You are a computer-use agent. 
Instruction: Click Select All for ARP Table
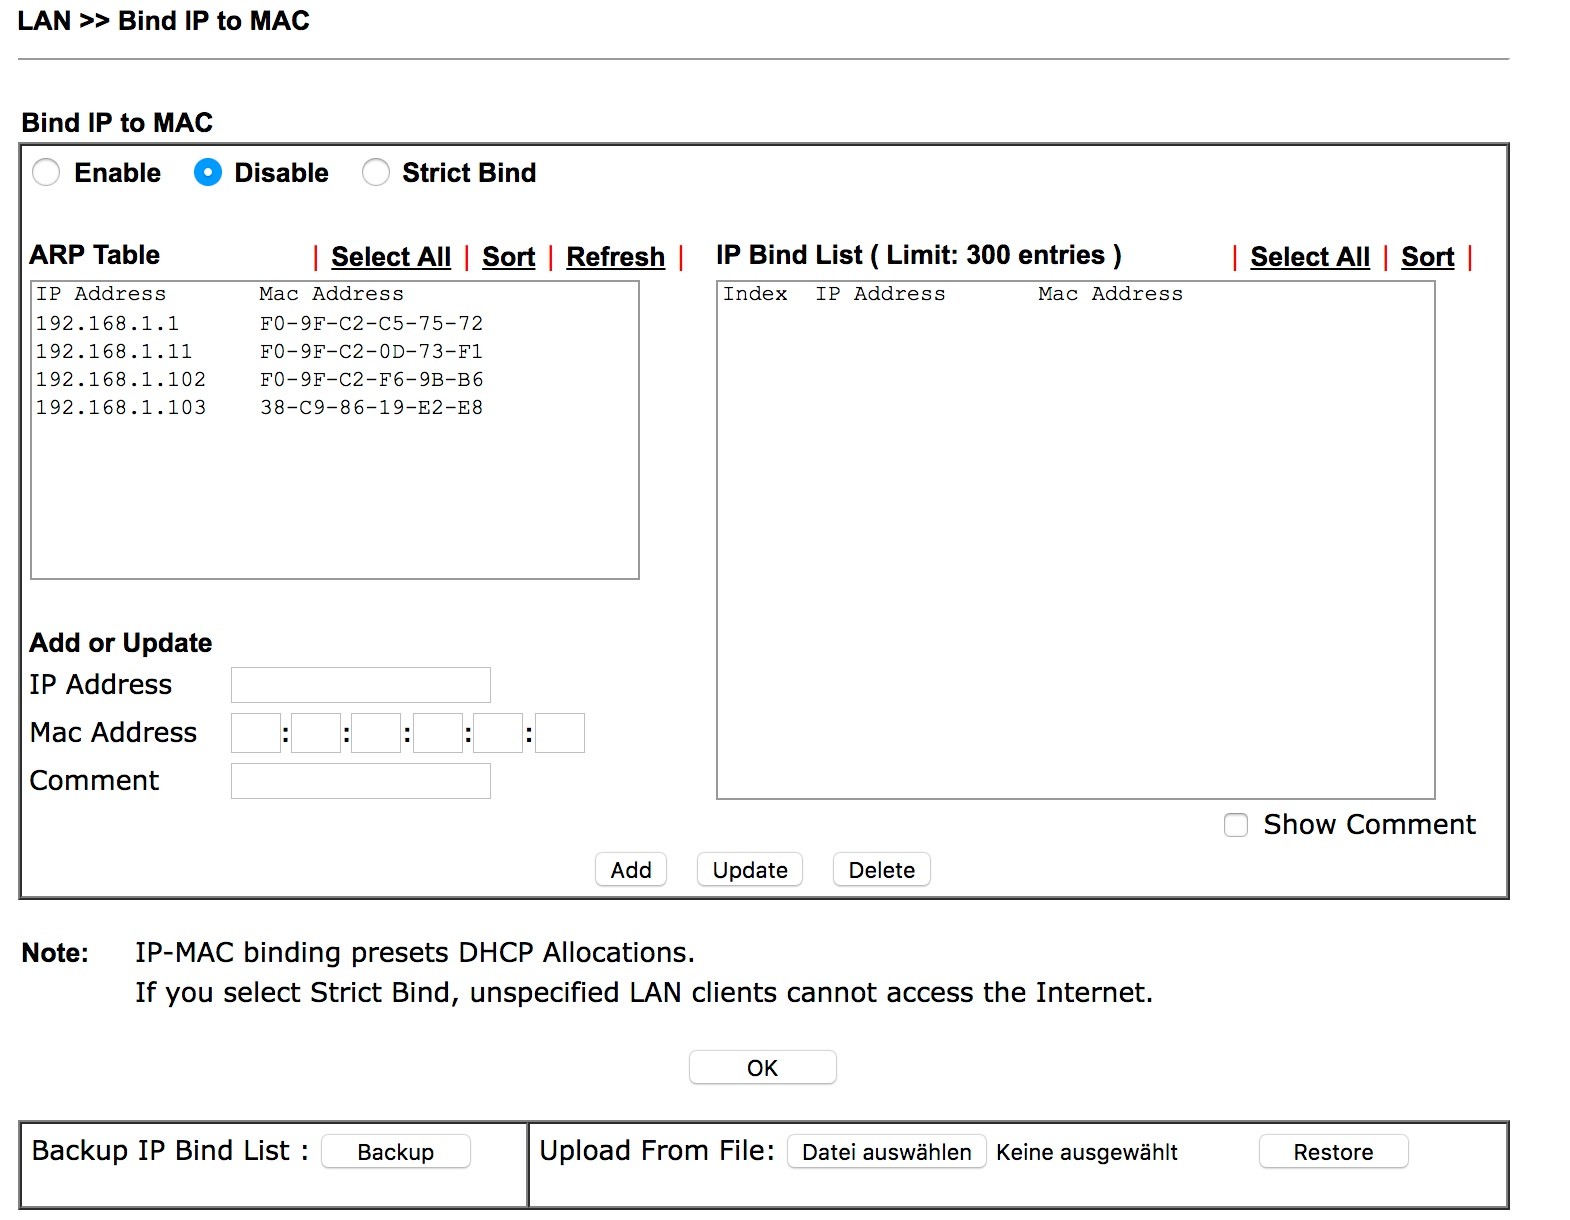(391, 257)
